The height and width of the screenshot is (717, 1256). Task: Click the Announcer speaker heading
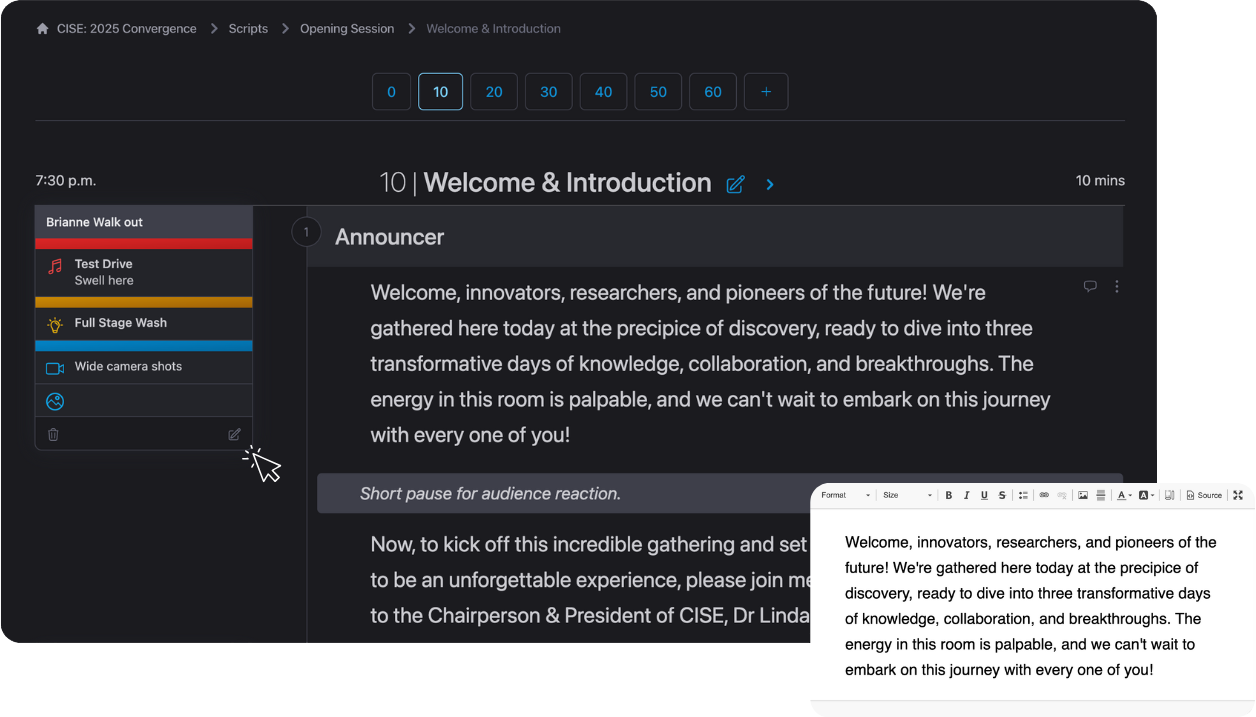390,237
